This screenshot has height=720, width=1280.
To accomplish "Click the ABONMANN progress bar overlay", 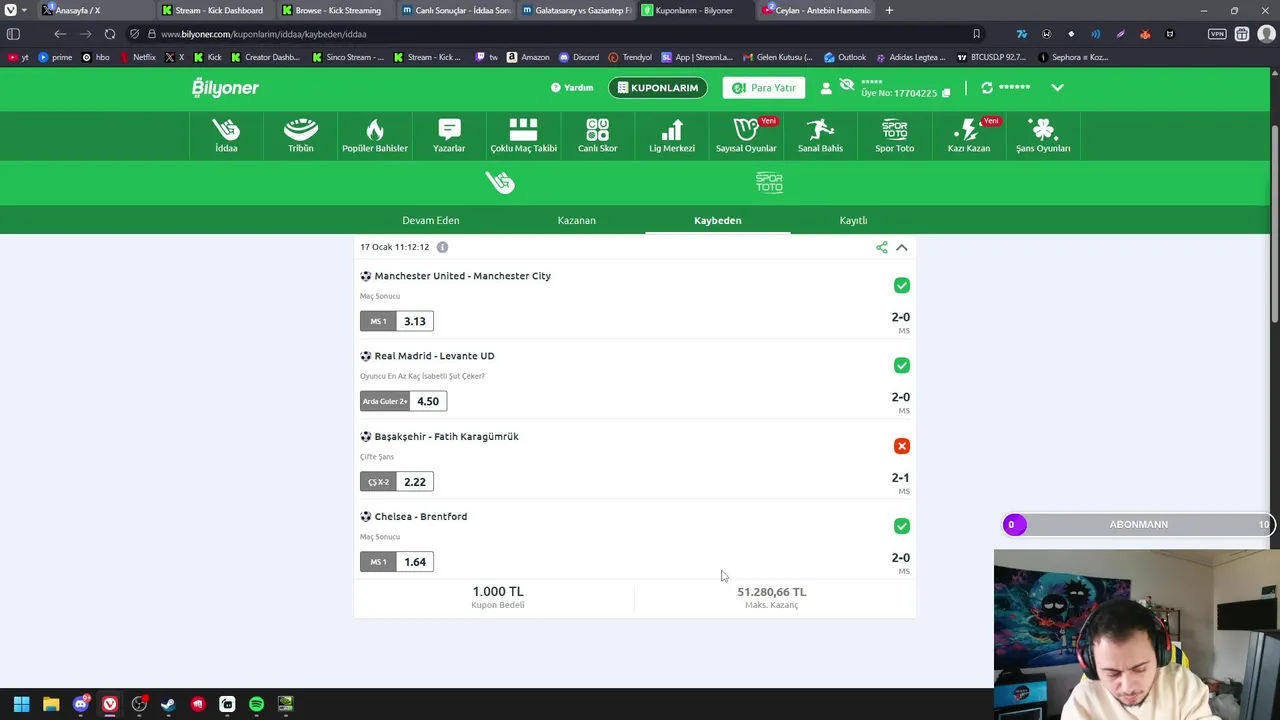I will [x=1139, y=524].
